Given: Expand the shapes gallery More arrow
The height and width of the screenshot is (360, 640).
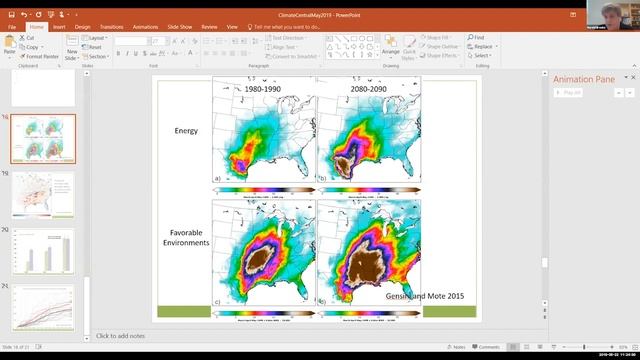Looking at the screenshot, I should click(378, 55).
